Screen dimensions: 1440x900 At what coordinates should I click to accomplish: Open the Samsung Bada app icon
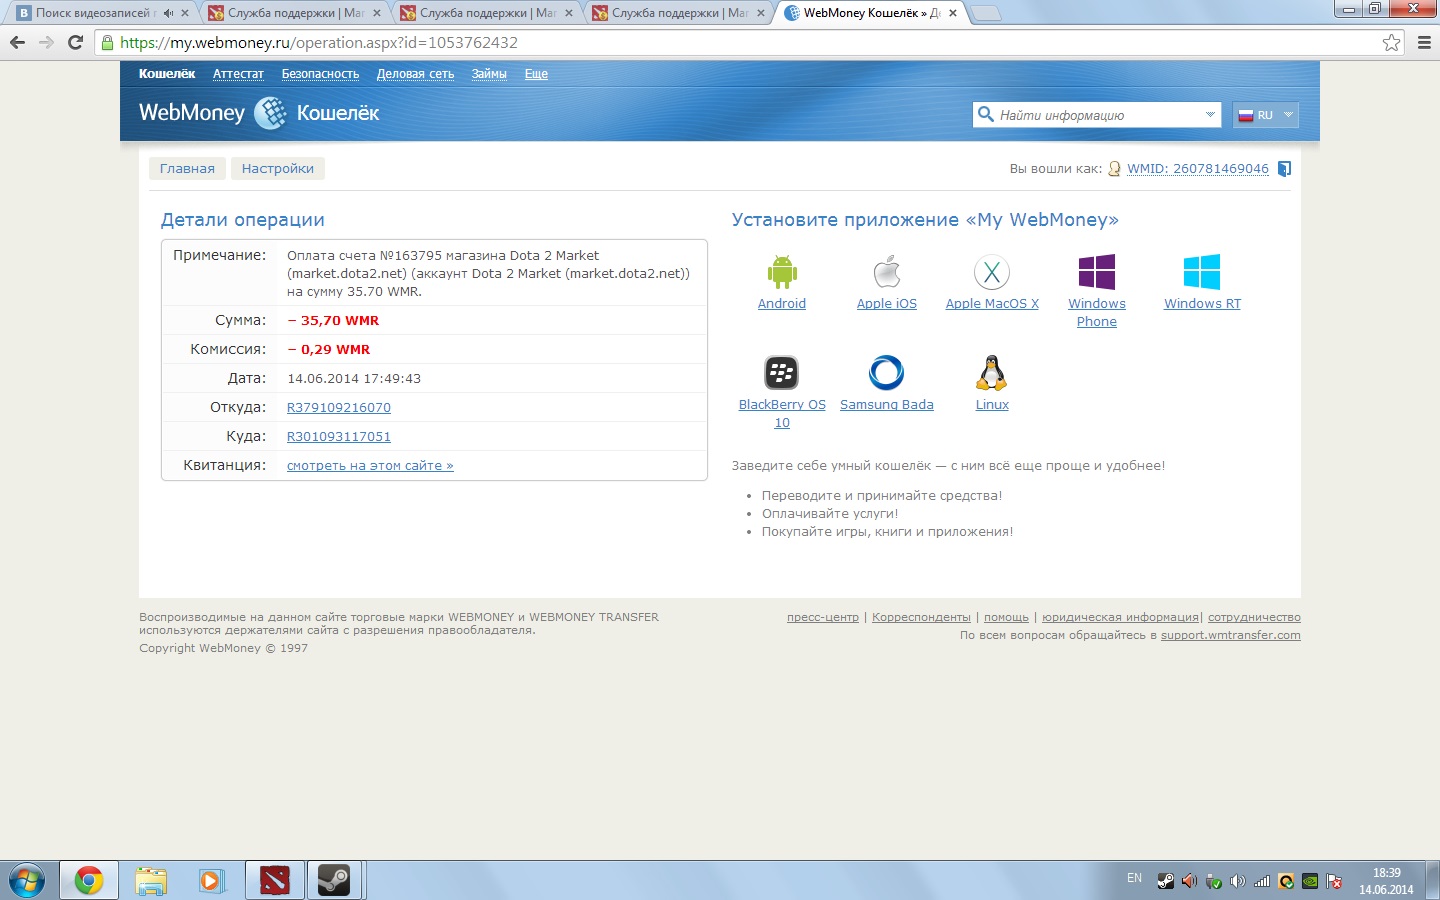point(887,373)
